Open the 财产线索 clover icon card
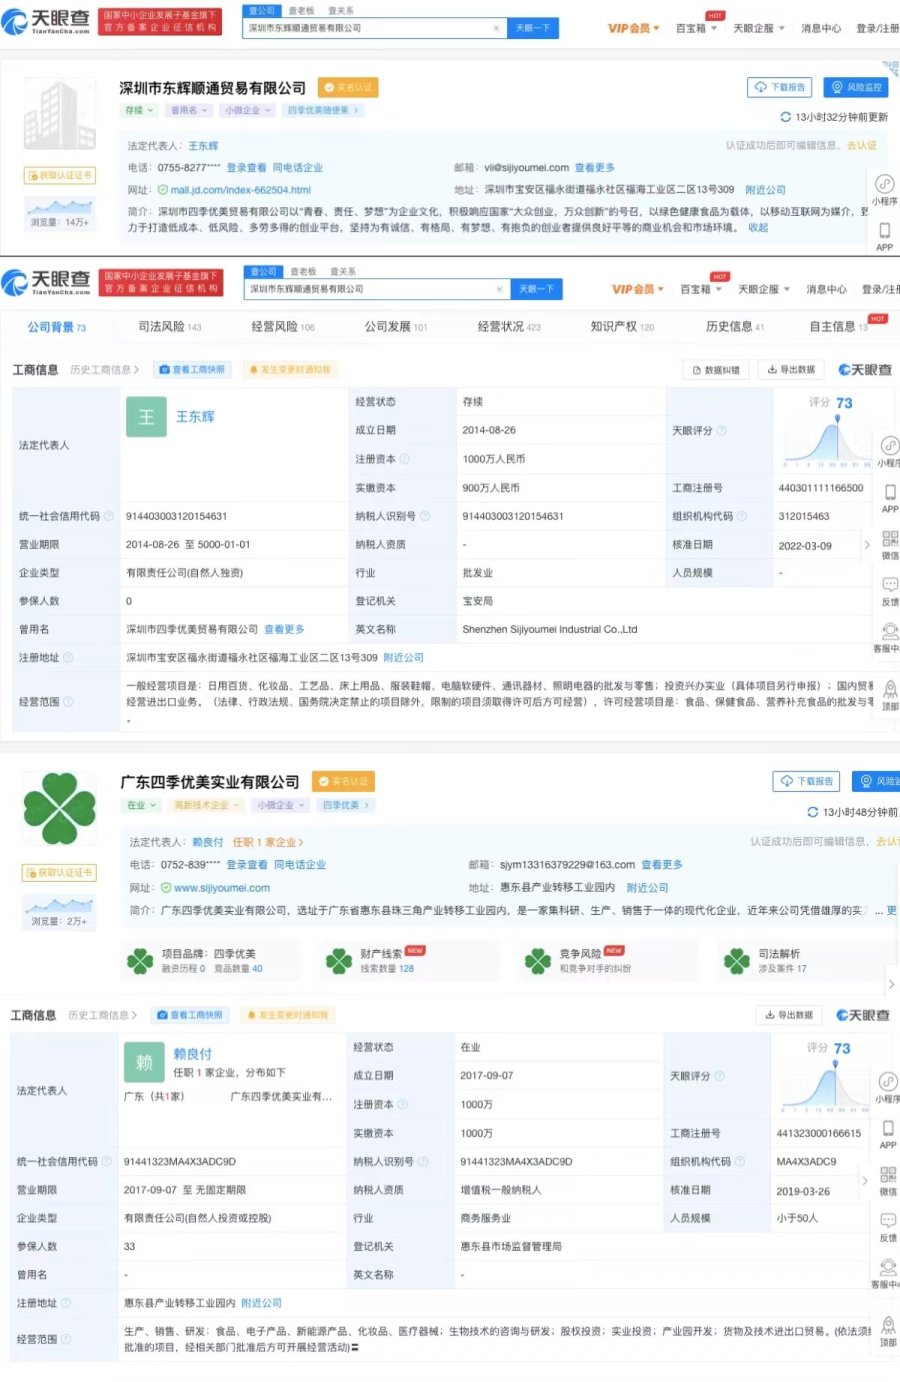This screenshot has width=900, height=1382. coord(339,961)
